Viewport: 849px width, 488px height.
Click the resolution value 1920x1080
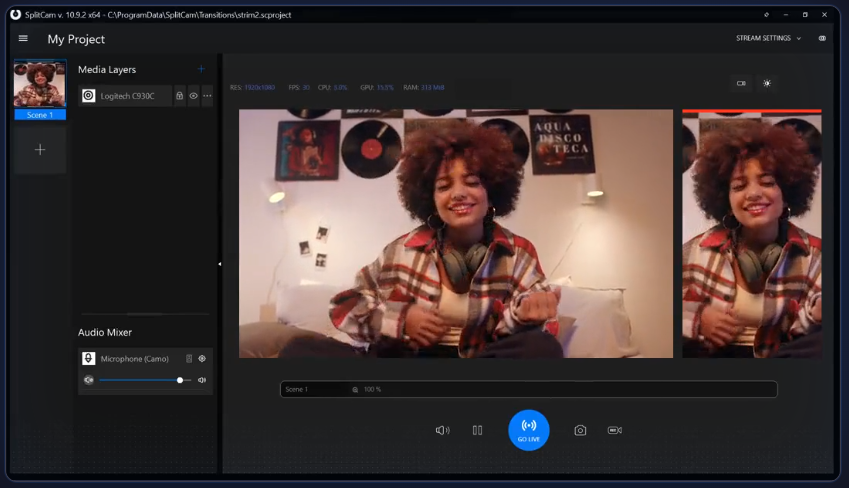[x=259, y=87]
